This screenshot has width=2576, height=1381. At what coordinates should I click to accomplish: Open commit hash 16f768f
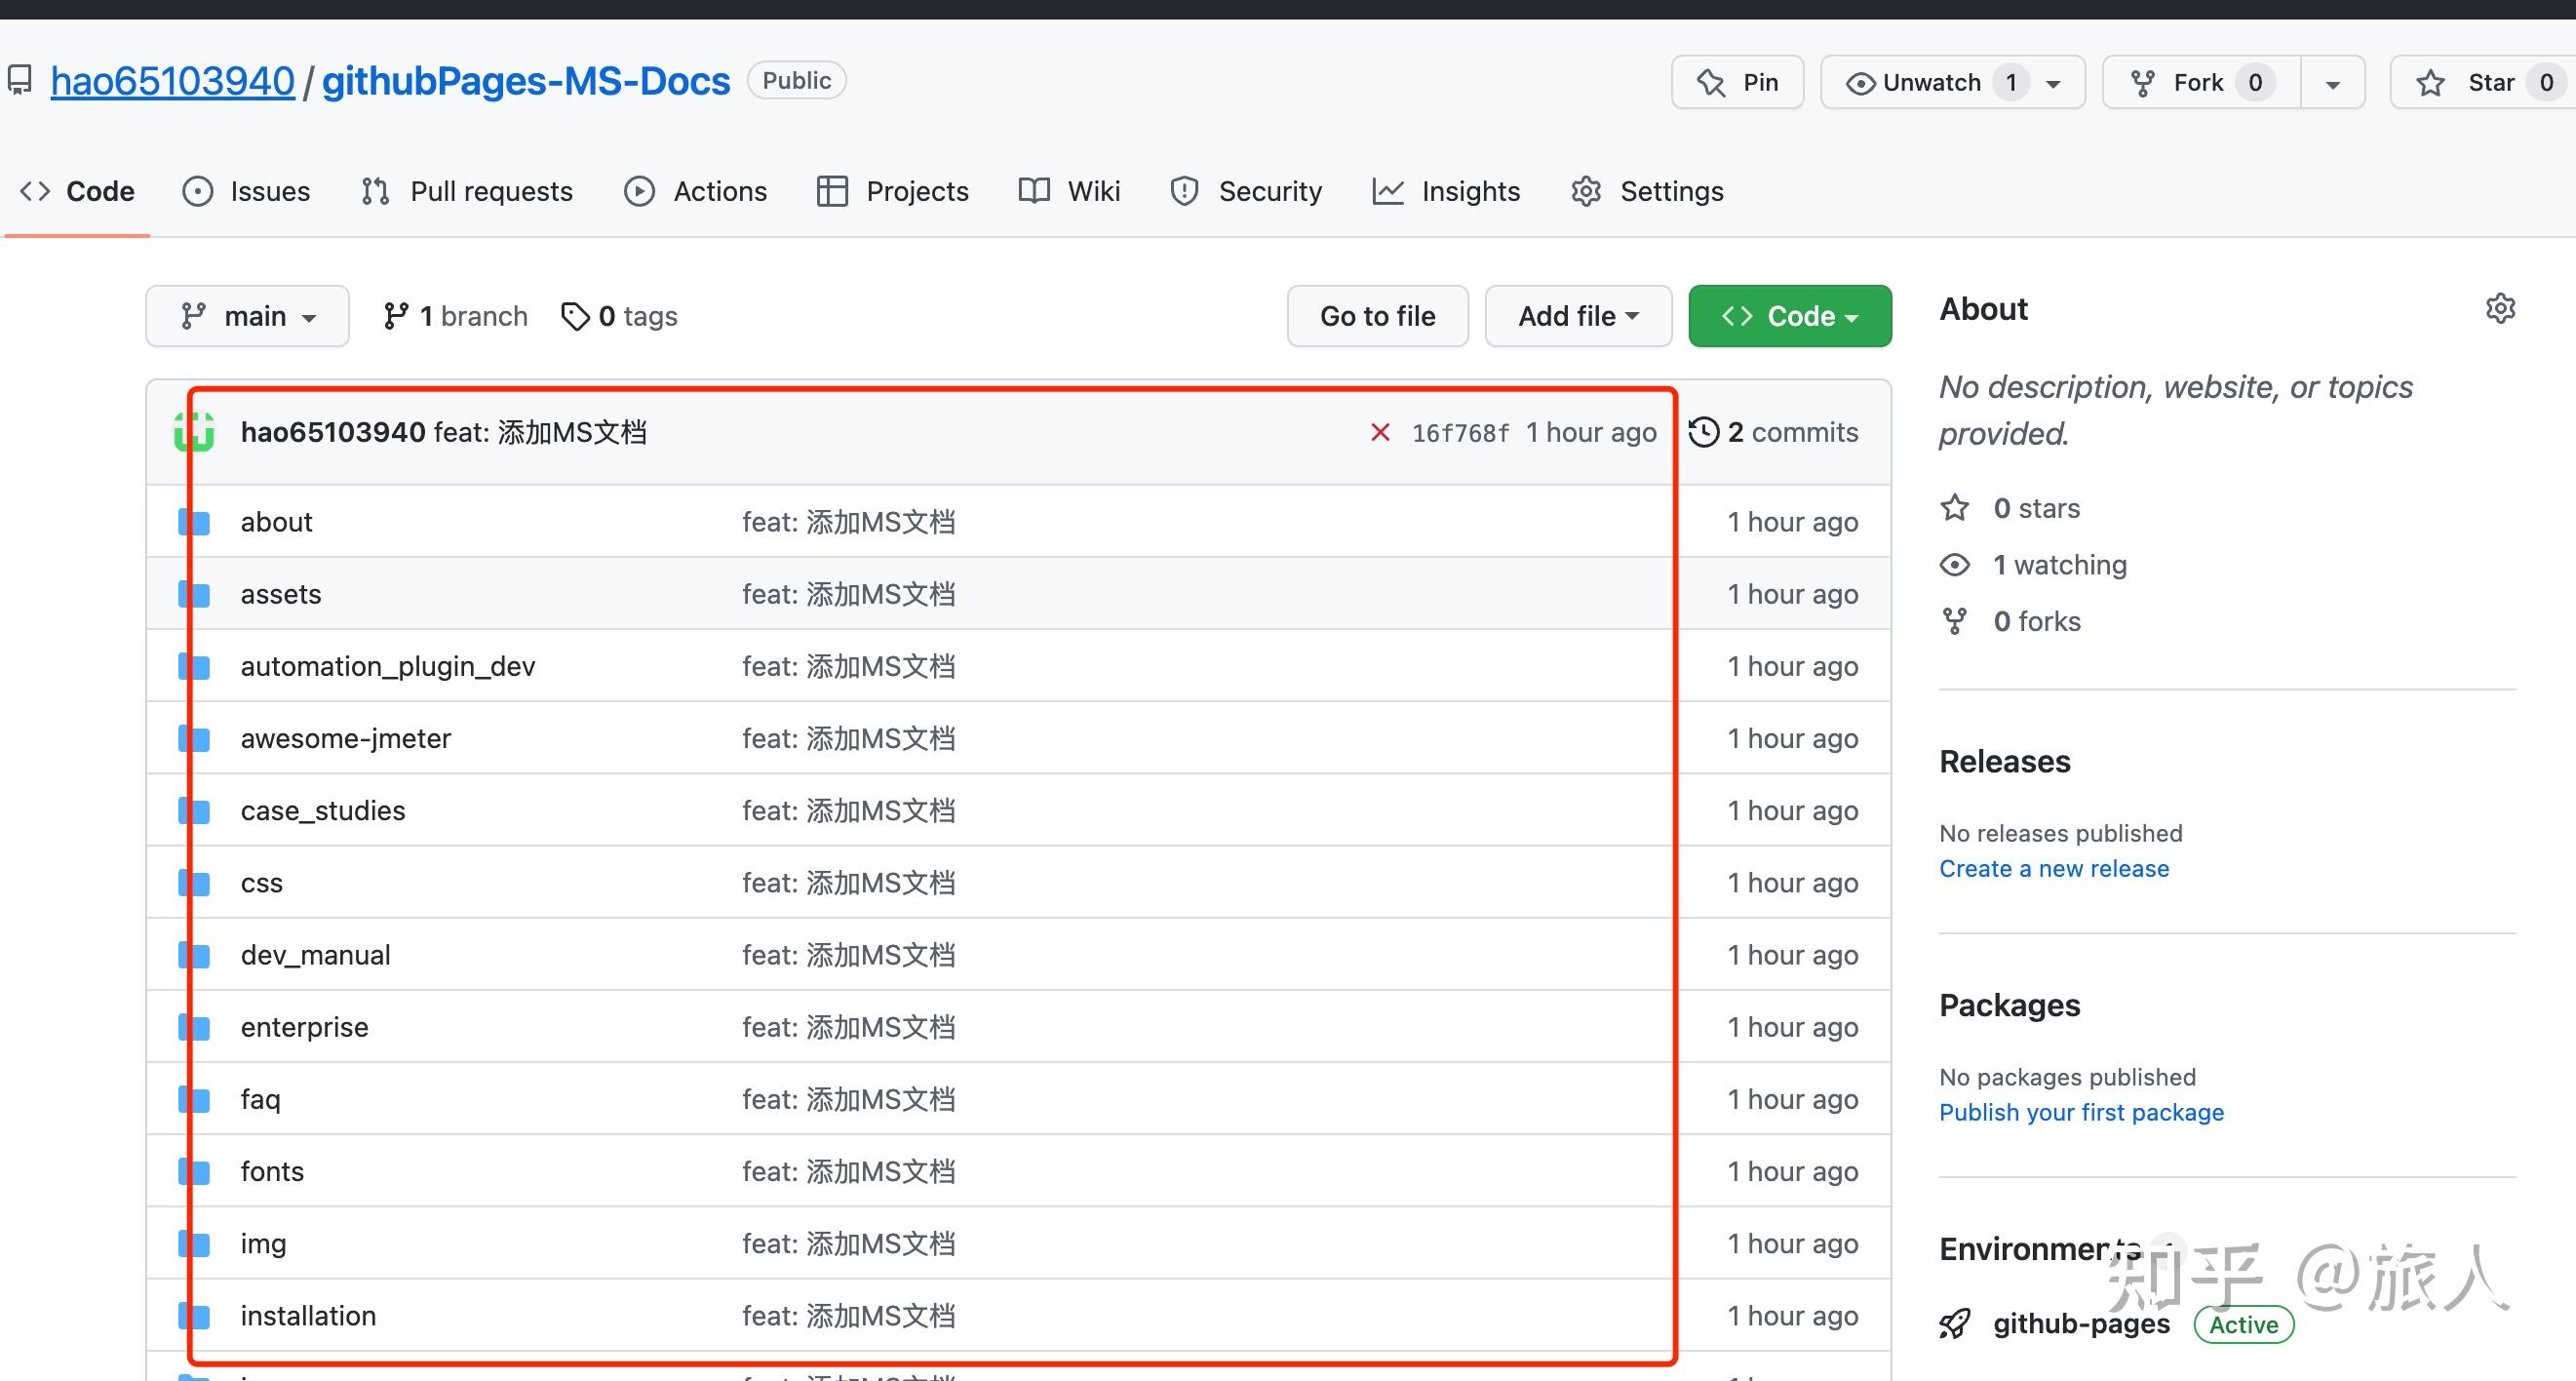[x=1460, y=433]
